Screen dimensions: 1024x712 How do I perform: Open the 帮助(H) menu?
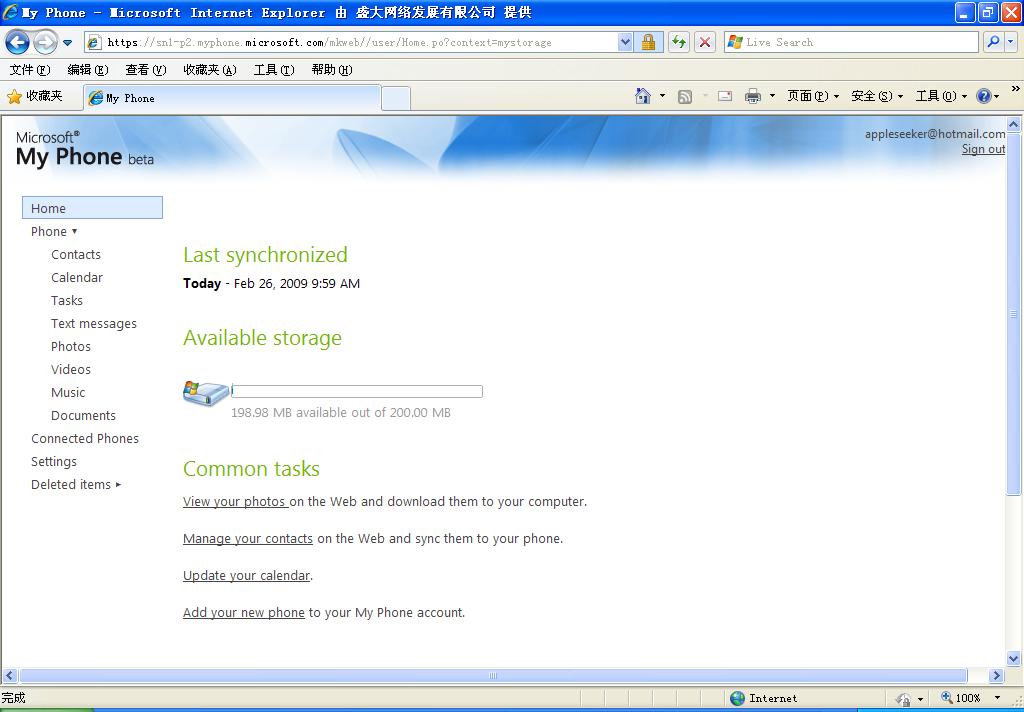332,70
